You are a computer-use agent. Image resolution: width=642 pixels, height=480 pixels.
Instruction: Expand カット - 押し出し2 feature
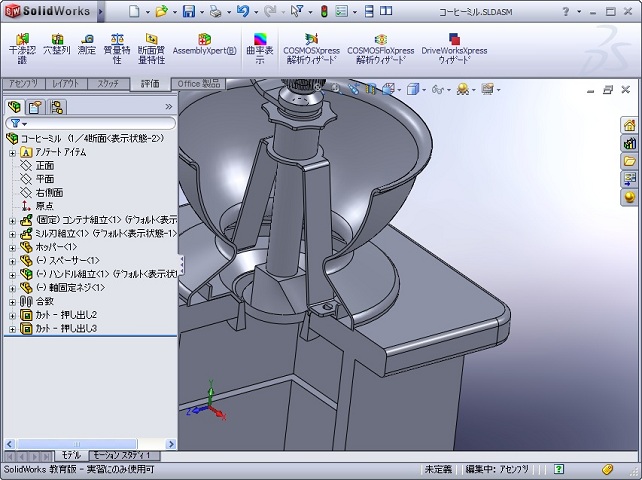point(12,316)
